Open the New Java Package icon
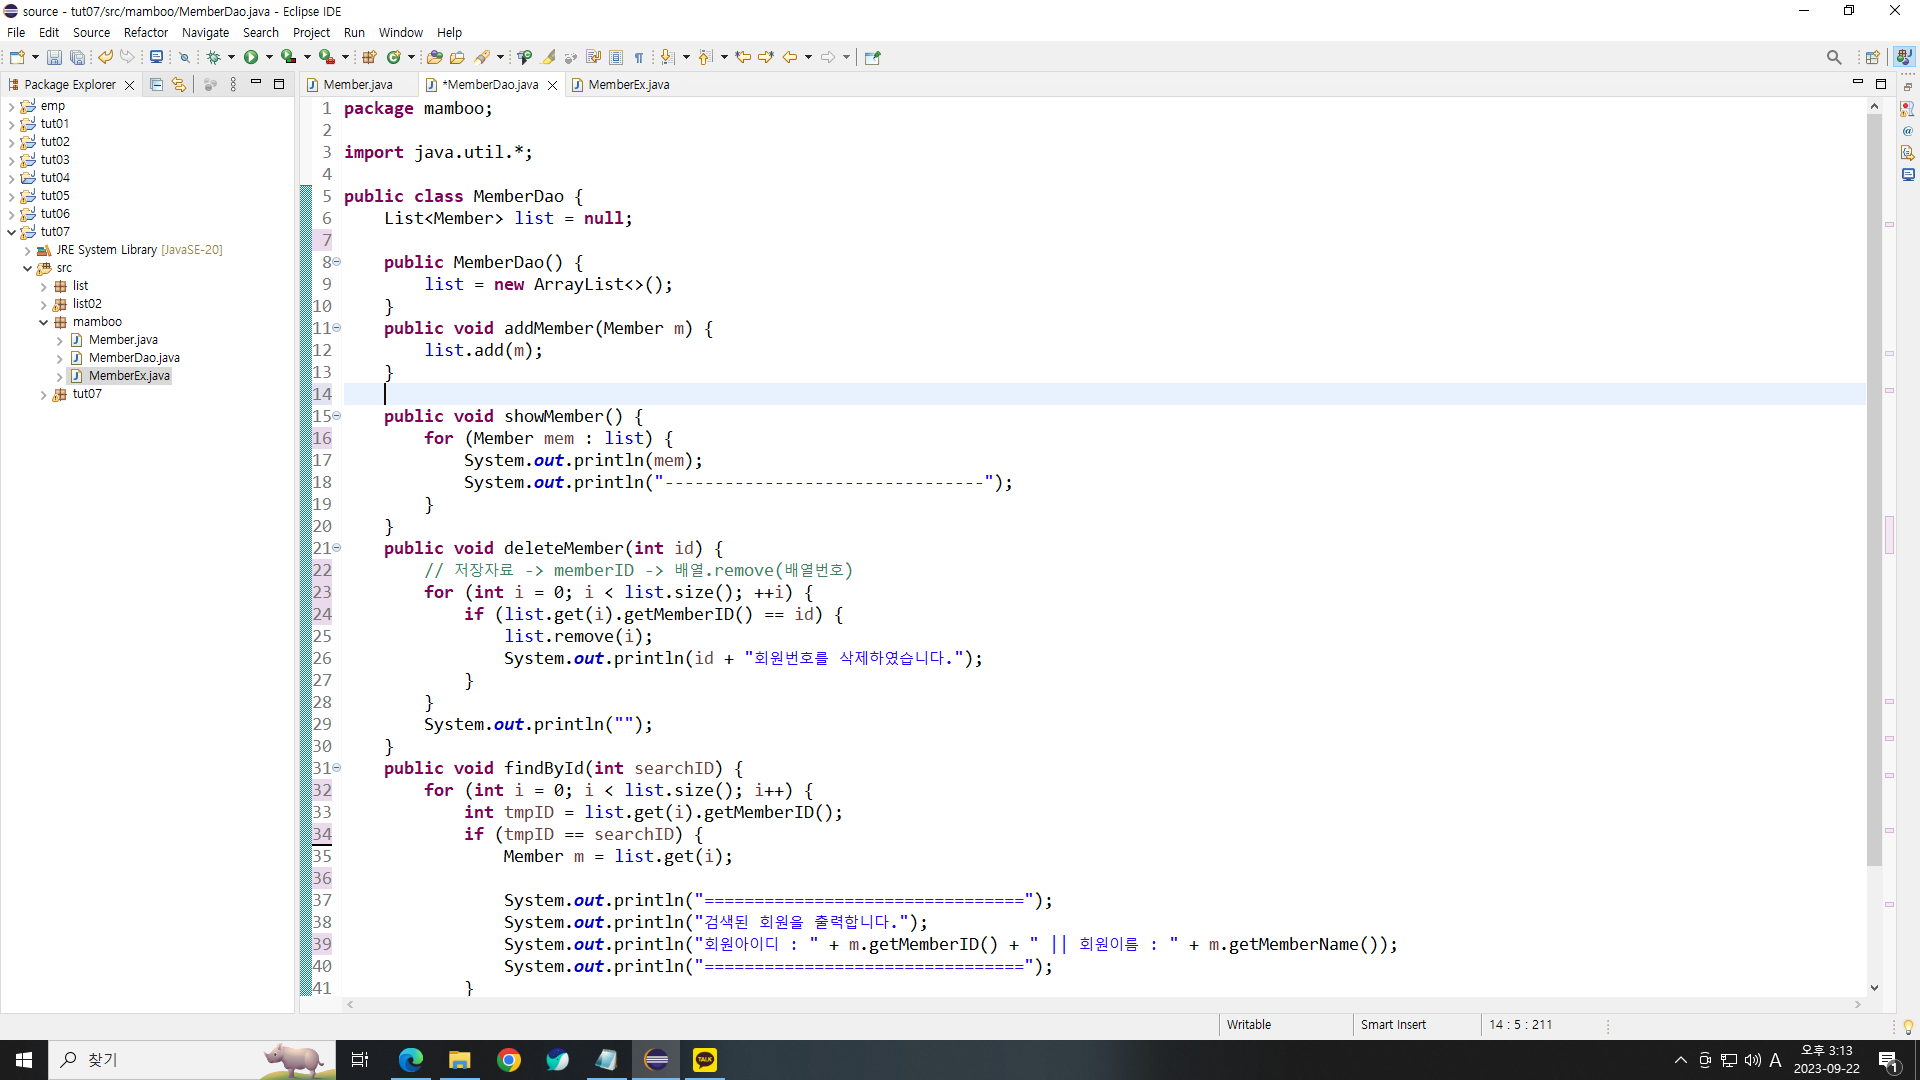 click(369, 58)
